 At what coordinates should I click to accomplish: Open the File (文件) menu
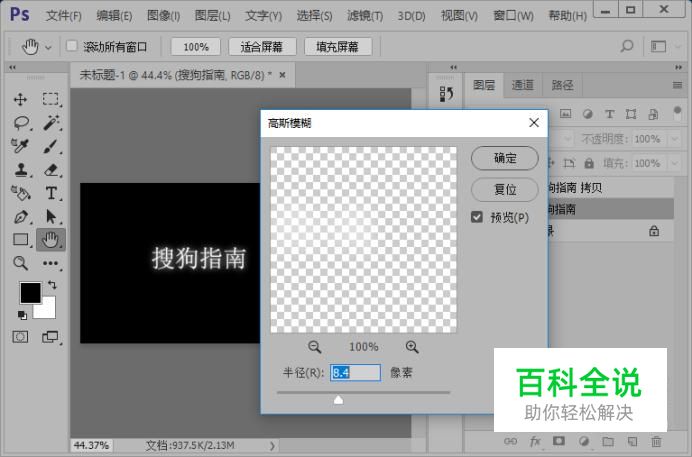click(x=64, y=16)
